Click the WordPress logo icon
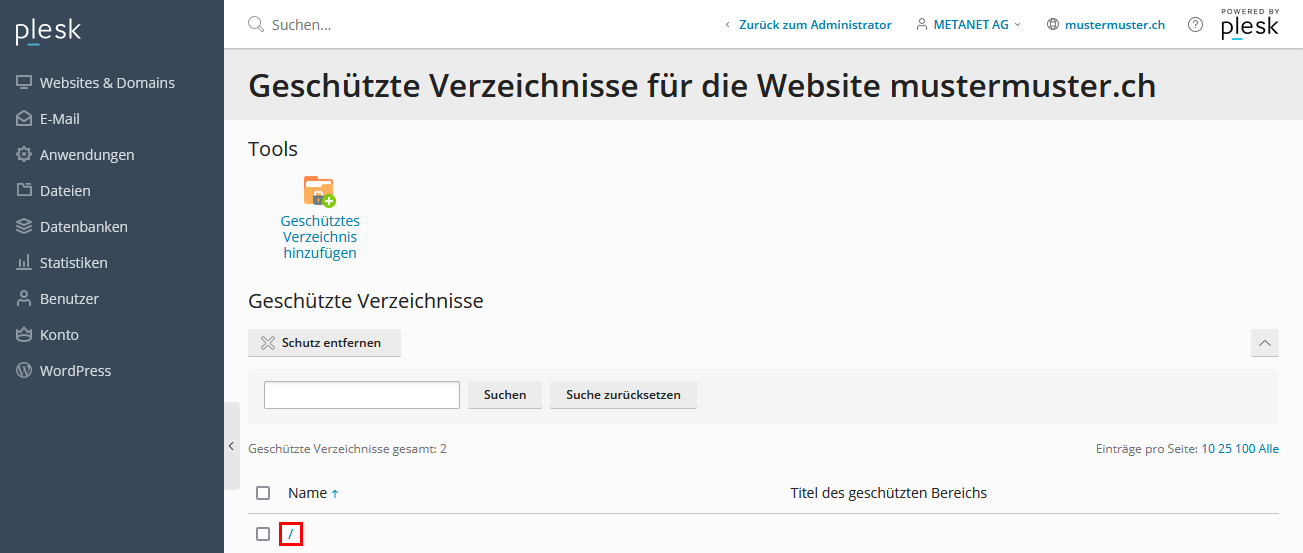Image resolution: width=1303 pixels, height=553 pixels. coord(24,371)
